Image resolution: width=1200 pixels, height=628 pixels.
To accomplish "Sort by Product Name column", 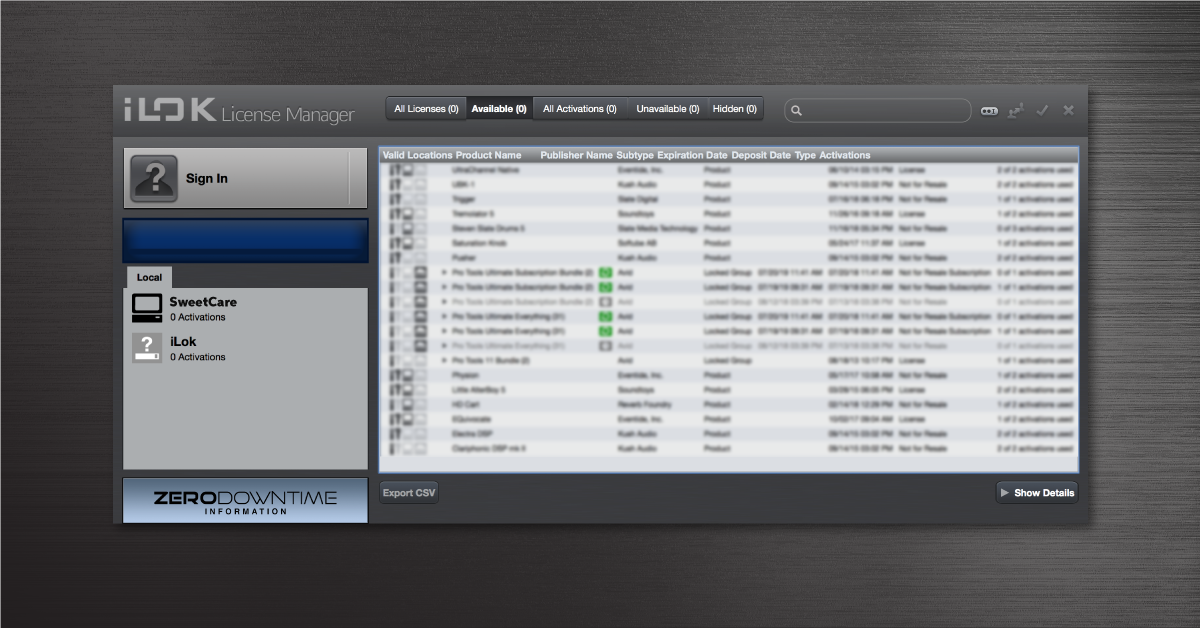I will pos(488,155).
